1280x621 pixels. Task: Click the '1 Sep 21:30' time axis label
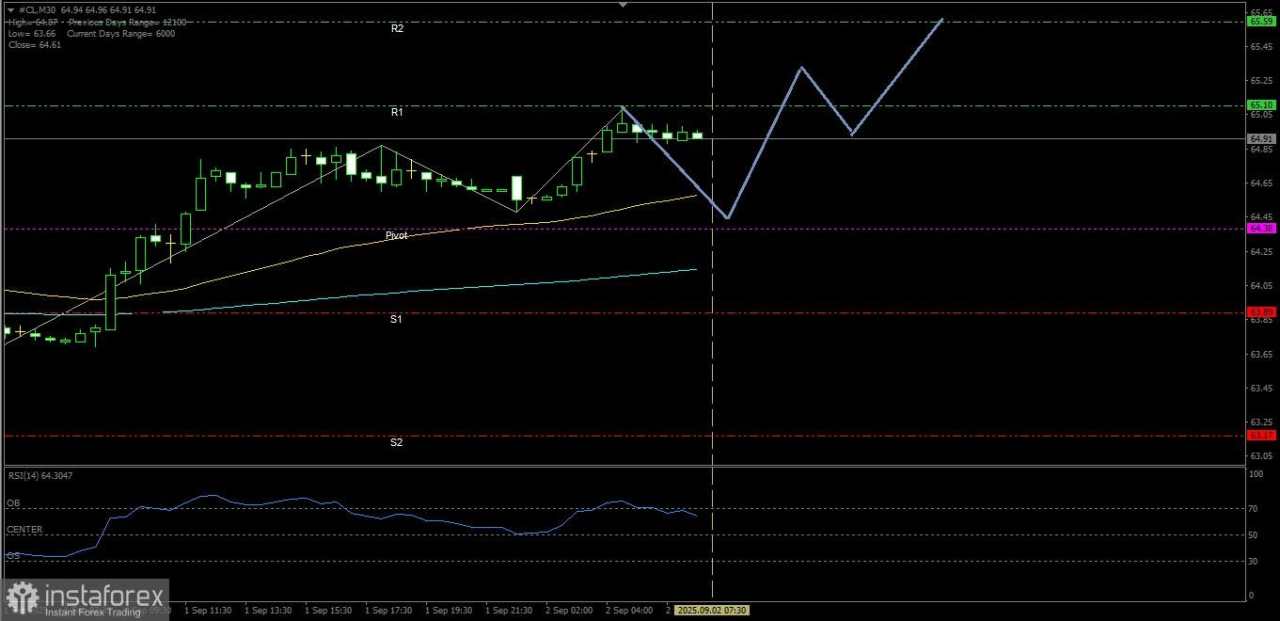(x=510, y=609)
